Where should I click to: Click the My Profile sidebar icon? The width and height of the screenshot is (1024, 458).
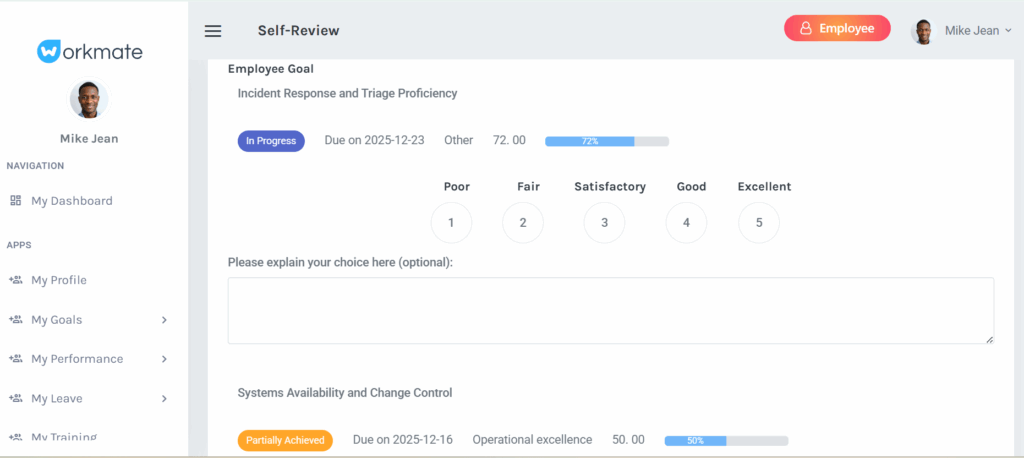coord(16,280)
